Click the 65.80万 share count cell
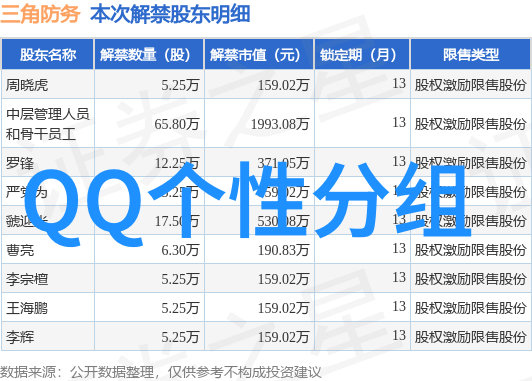The height and width of the screenshot is (381, 532). (x=176, y=124)
